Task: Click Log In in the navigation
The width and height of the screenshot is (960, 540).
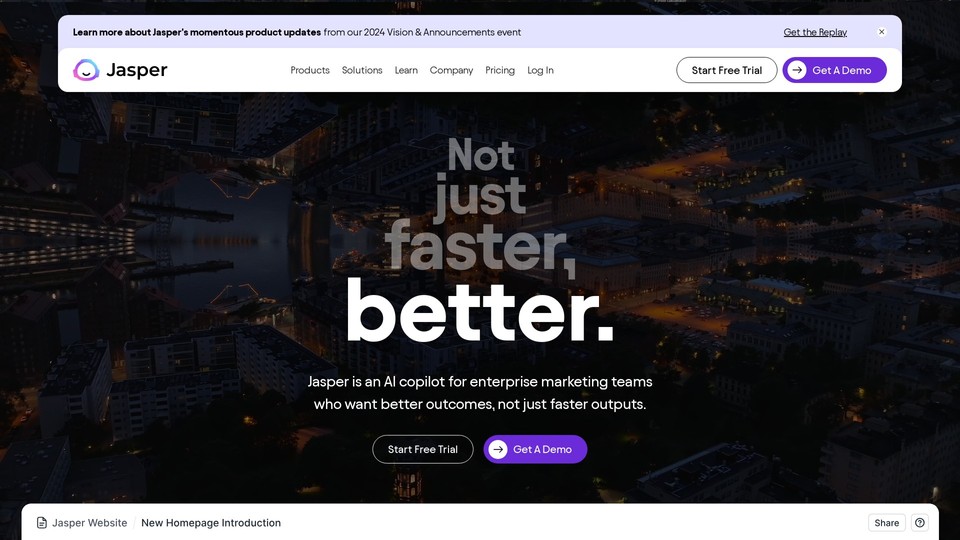Action: tap(540, 70)
